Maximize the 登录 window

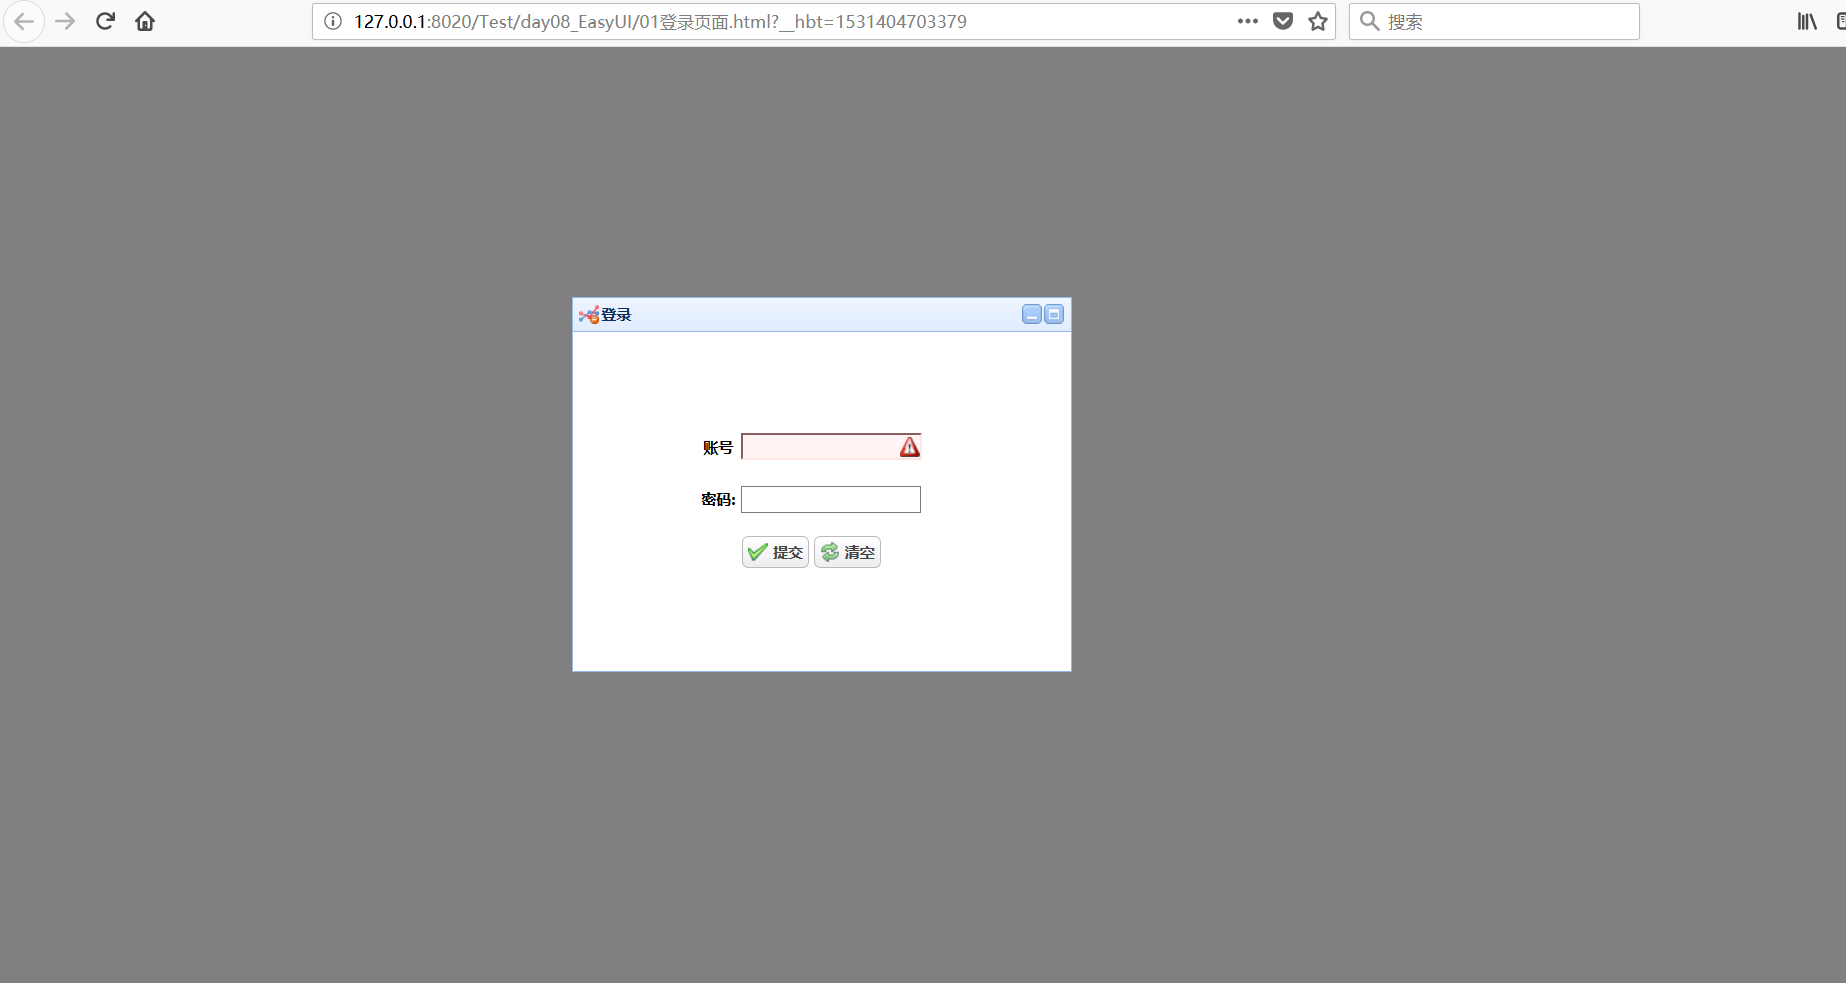(x=1054, y=315)
